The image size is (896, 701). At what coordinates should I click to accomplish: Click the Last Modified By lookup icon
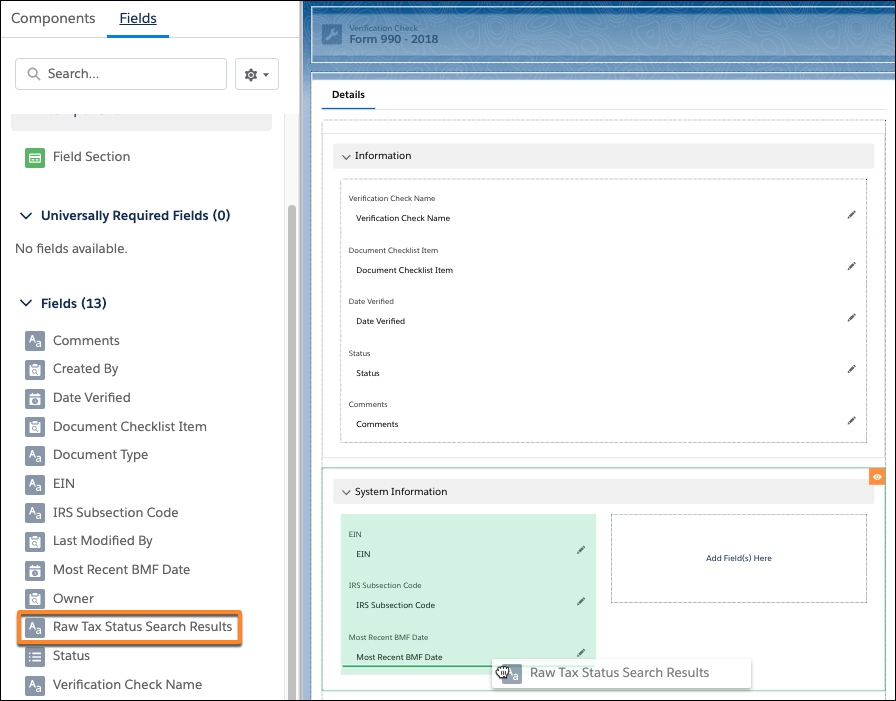(35, 542)
